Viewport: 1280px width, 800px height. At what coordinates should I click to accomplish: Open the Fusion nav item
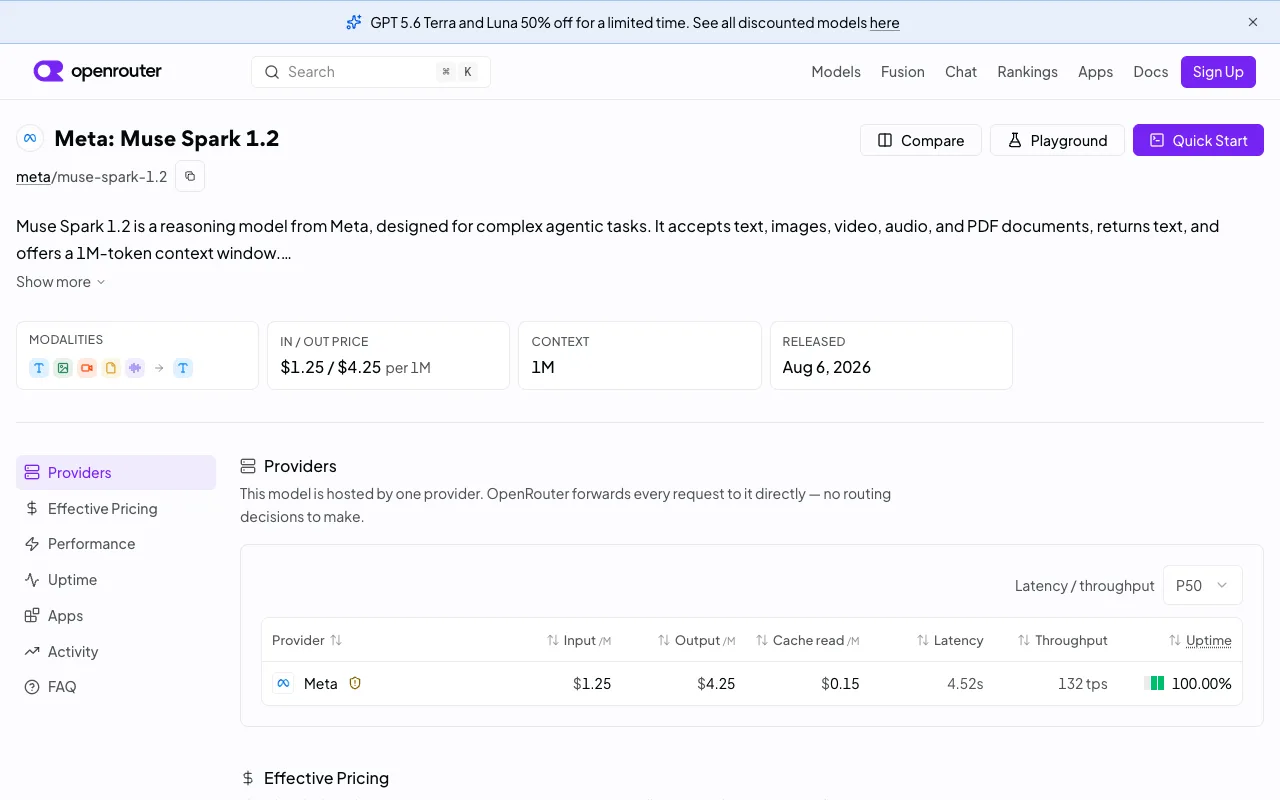pyautogui.click(x=903, y=72)
